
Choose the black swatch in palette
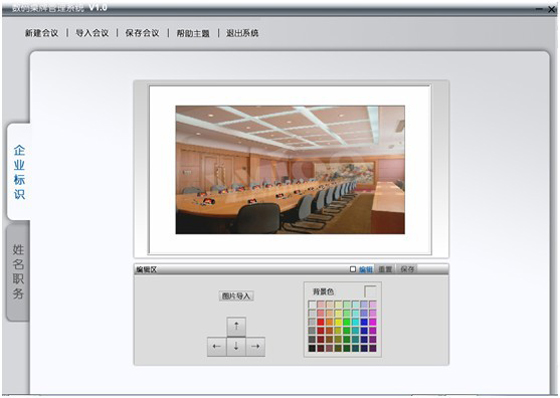[x=312, y=348]
